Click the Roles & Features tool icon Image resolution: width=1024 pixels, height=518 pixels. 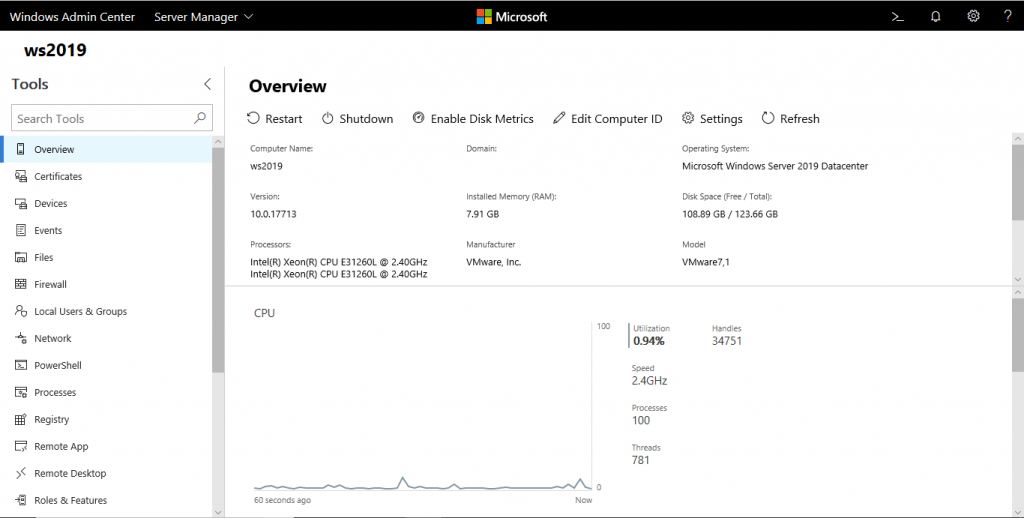tap(21, 500)
